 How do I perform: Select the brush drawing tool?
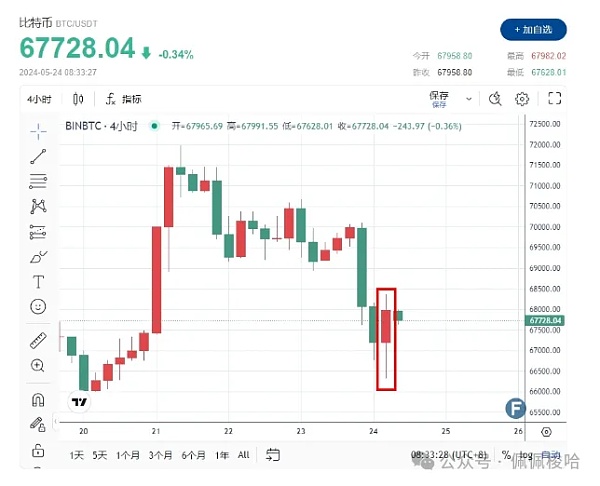coord(38,257)
